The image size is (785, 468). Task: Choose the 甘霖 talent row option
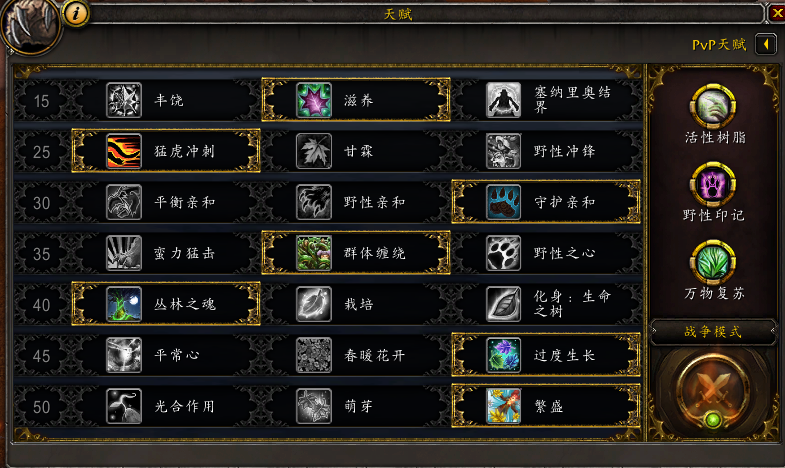[x=356, y=151]
